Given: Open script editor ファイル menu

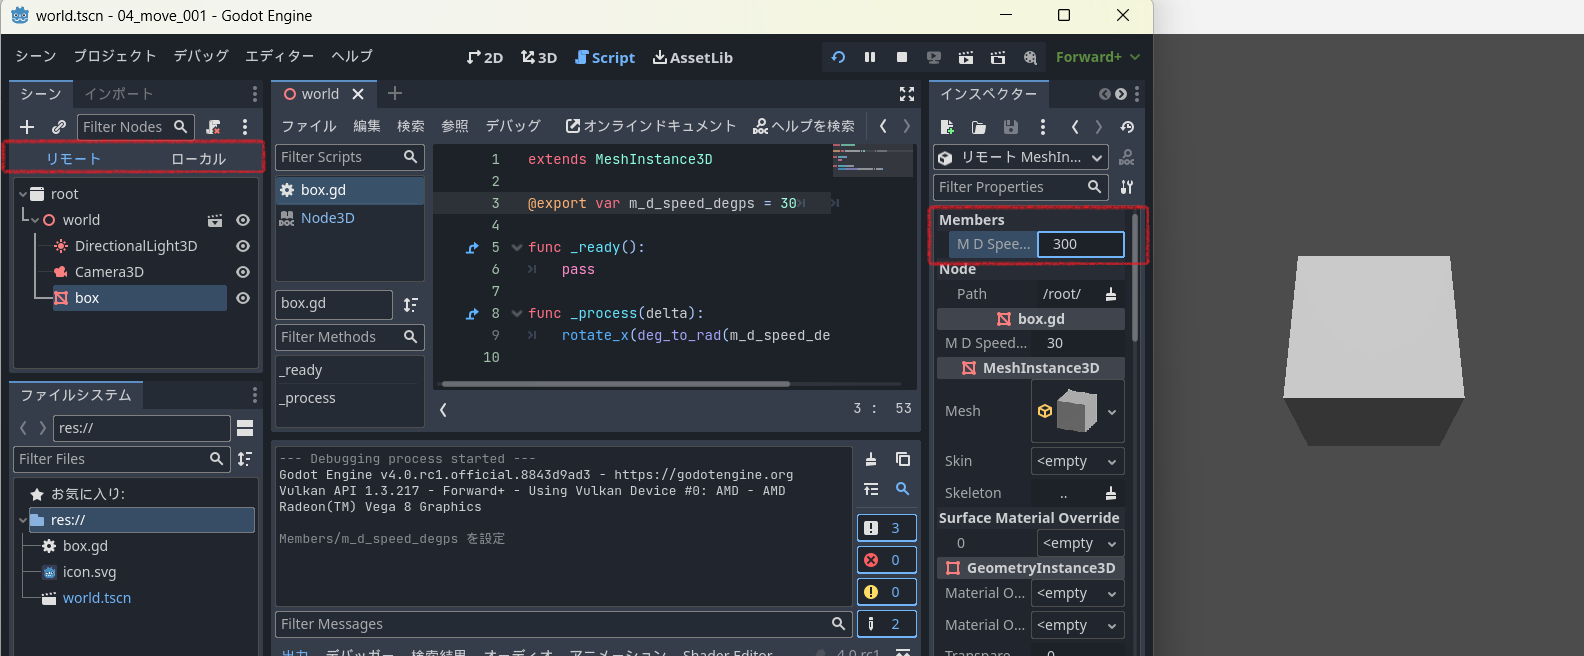Looking at the screenshot, I should [x=309, y=126].
